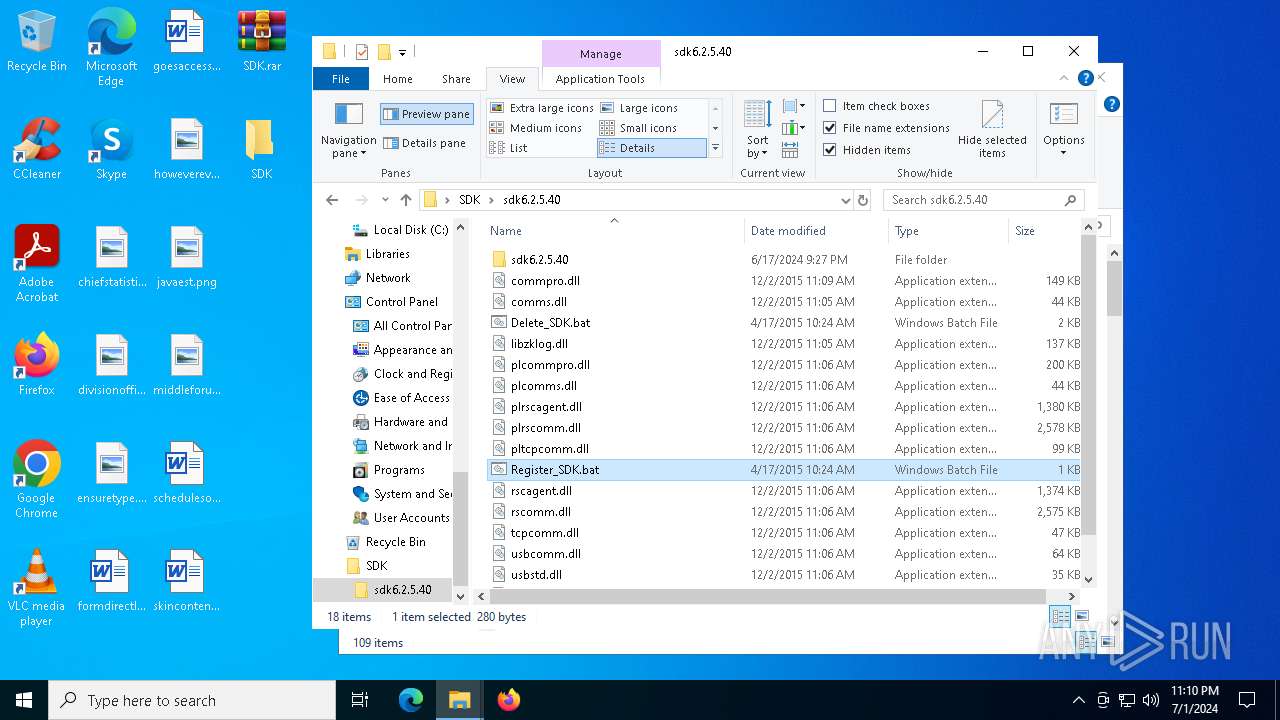Screen dimensions: 1280x720
Task: Select Local Disk (C:) in navigation tree
Action: [x=399, y=230]
